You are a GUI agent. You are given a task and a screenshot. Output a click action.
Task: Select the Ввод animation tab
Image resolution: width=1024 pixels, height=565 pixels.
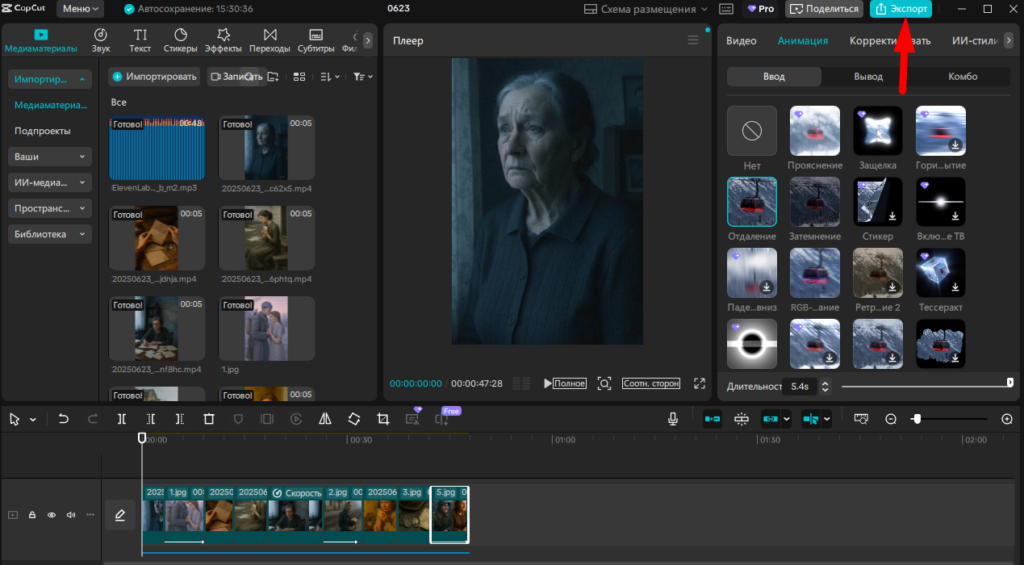coord(774,76)
